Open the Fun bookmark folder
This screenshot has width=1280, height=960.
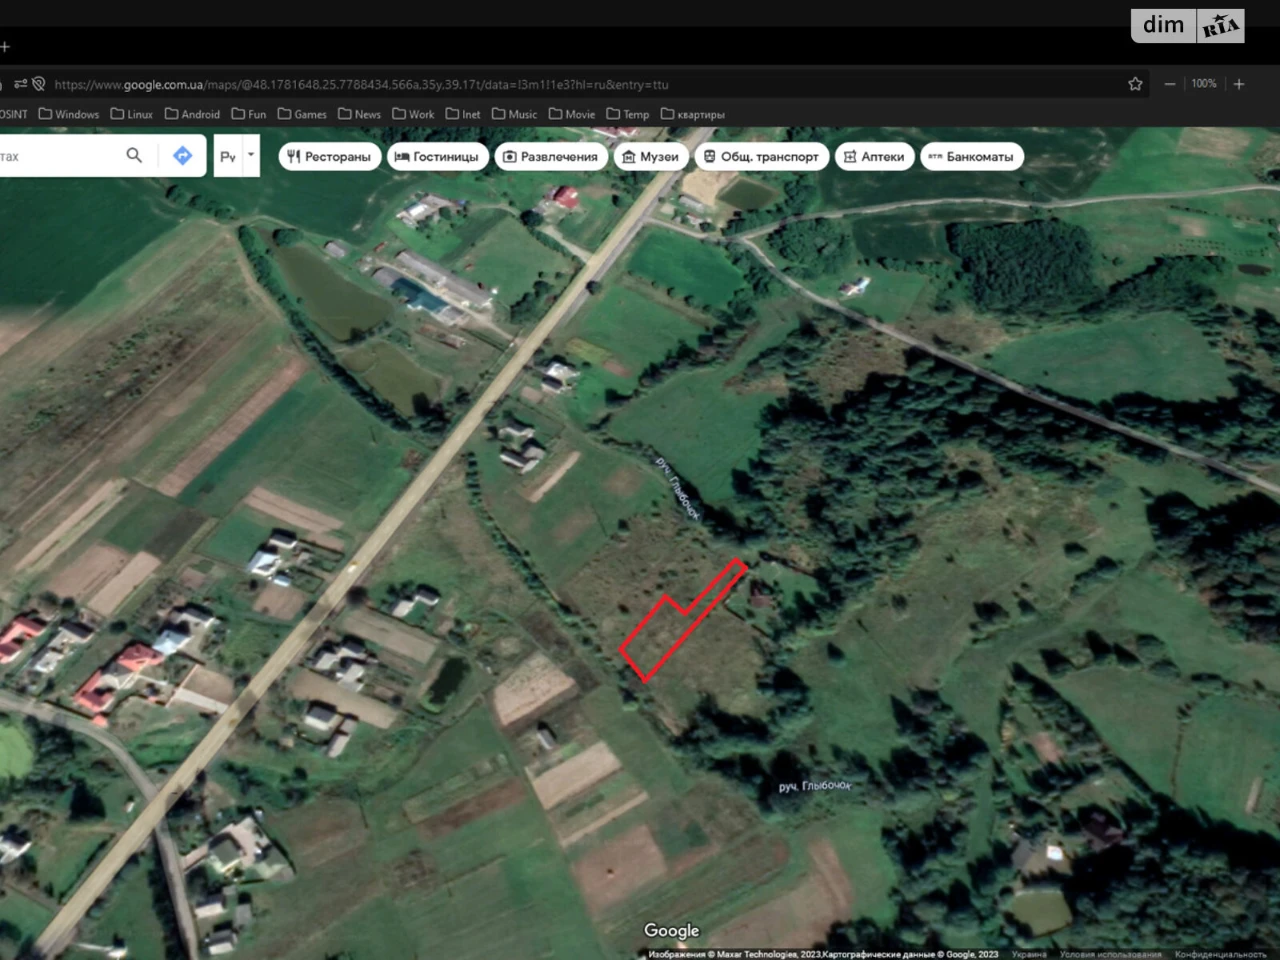point(249,114)
